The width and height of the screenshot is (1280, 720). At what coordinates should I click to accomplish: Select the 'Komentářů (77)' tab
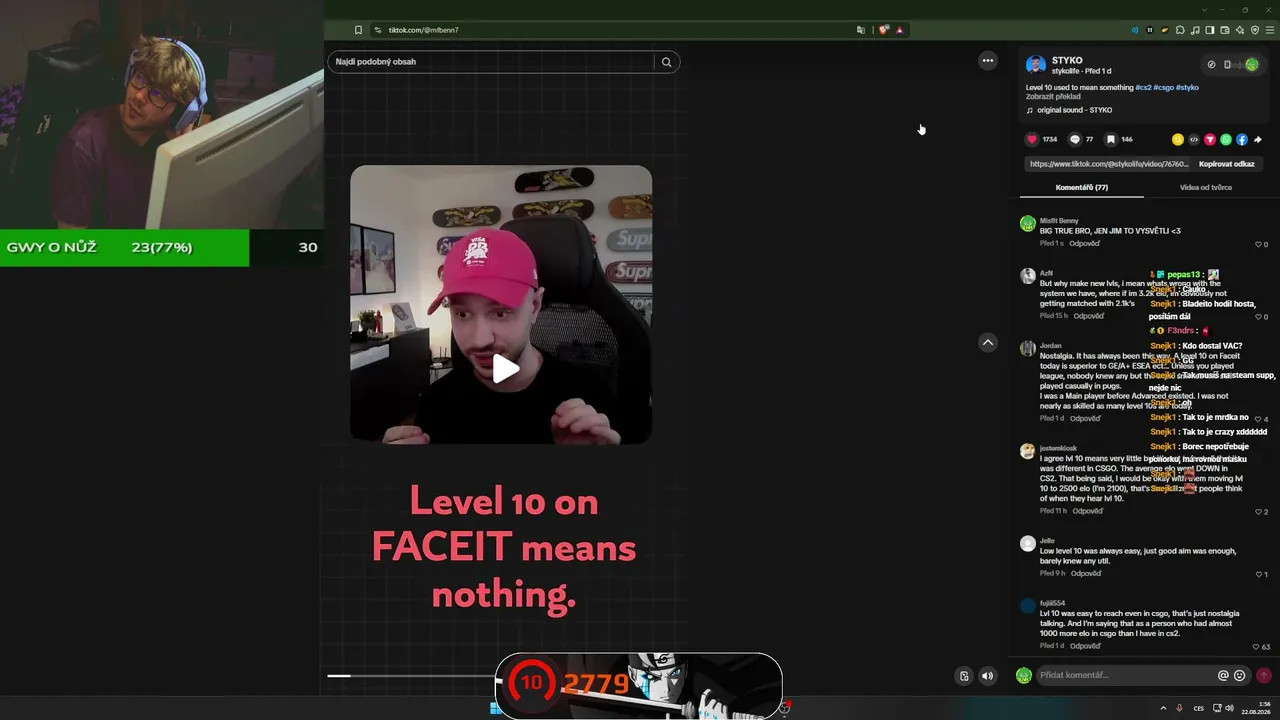(1082, 188)
